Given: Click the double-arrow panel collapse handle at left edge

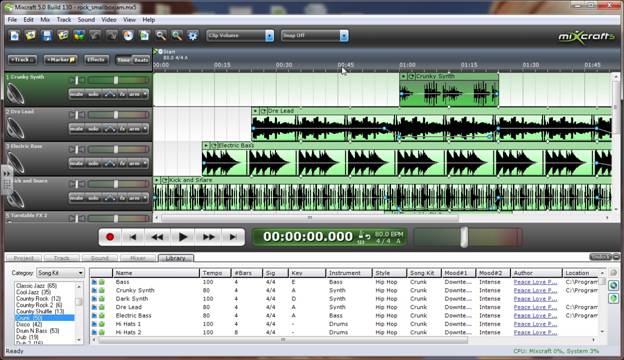Looking at the screenshot, I should 7,174.
